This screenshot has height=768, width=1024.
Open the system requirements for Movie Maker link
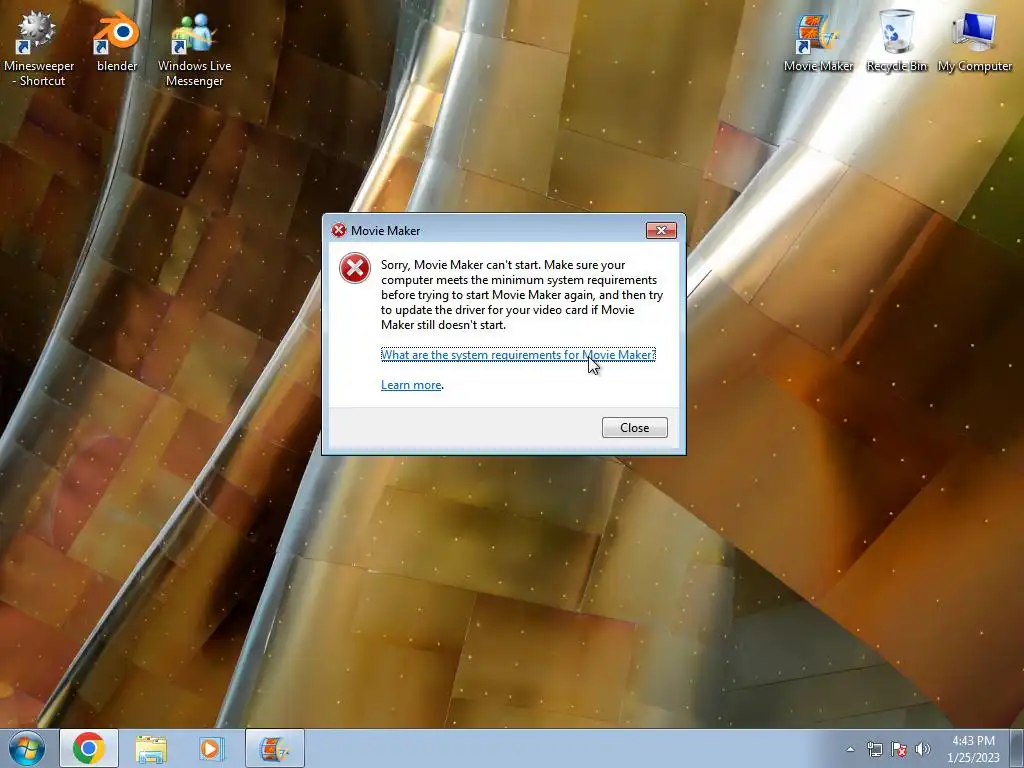pos(518,355)
